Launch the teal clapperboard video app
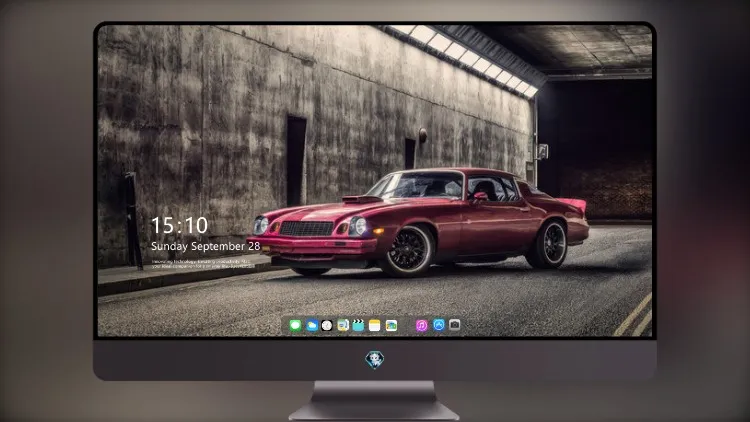This screenshot has width=750, height=422. (358, 325)
